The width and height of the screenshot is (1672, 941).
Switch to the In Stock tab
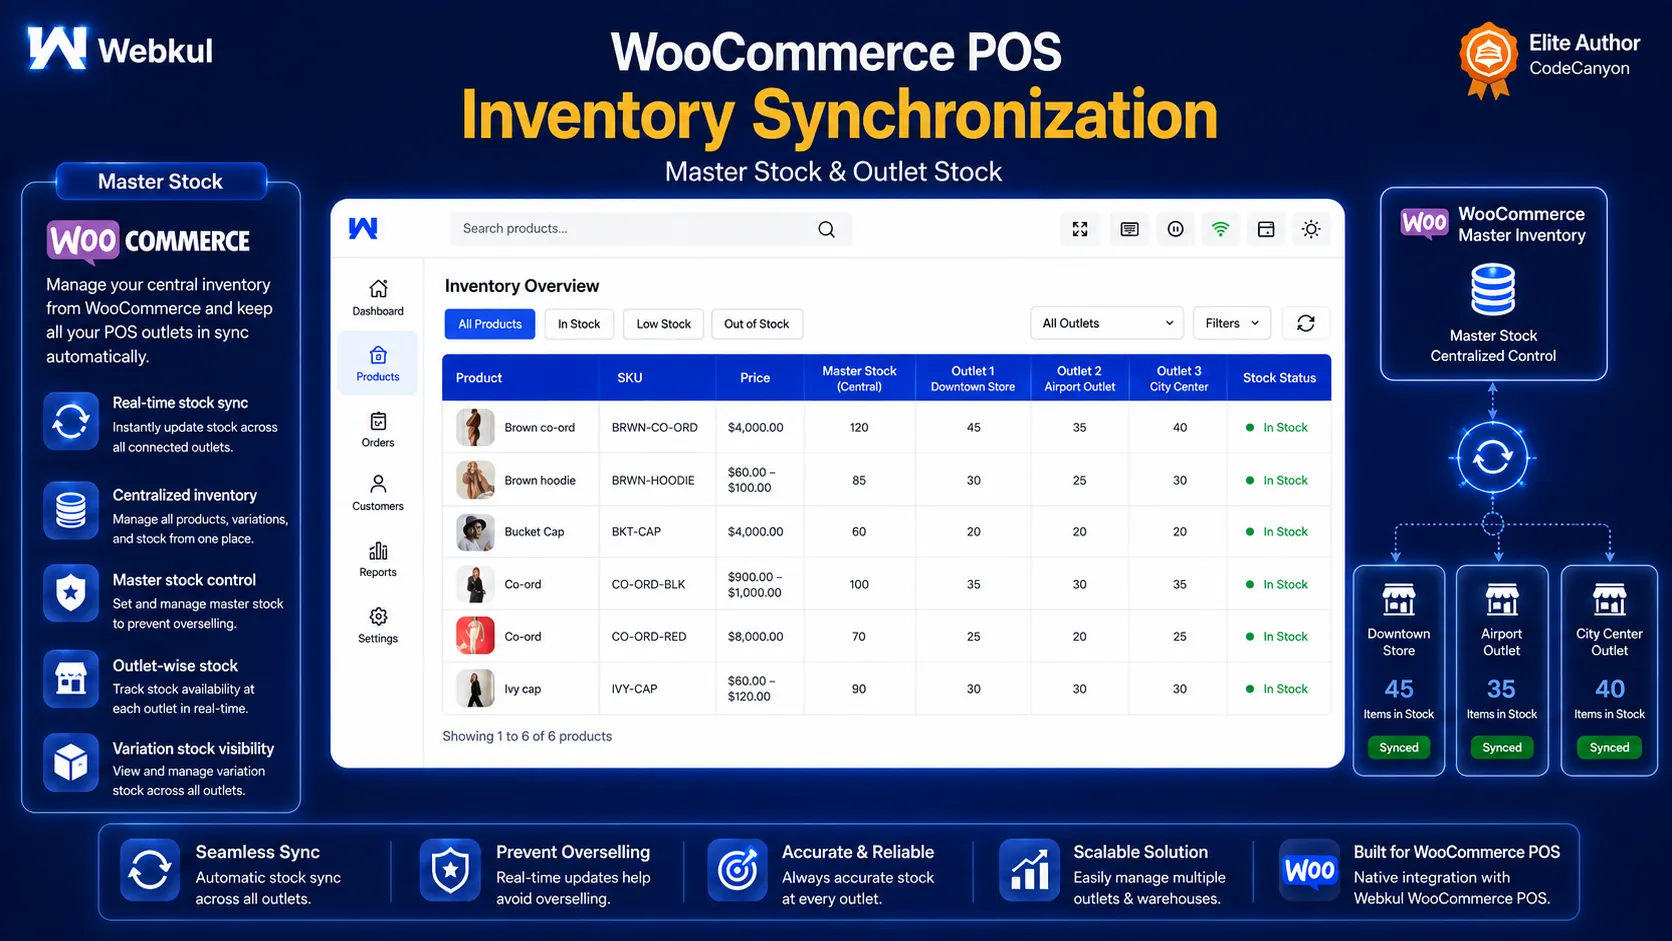(x=579, y=324)
